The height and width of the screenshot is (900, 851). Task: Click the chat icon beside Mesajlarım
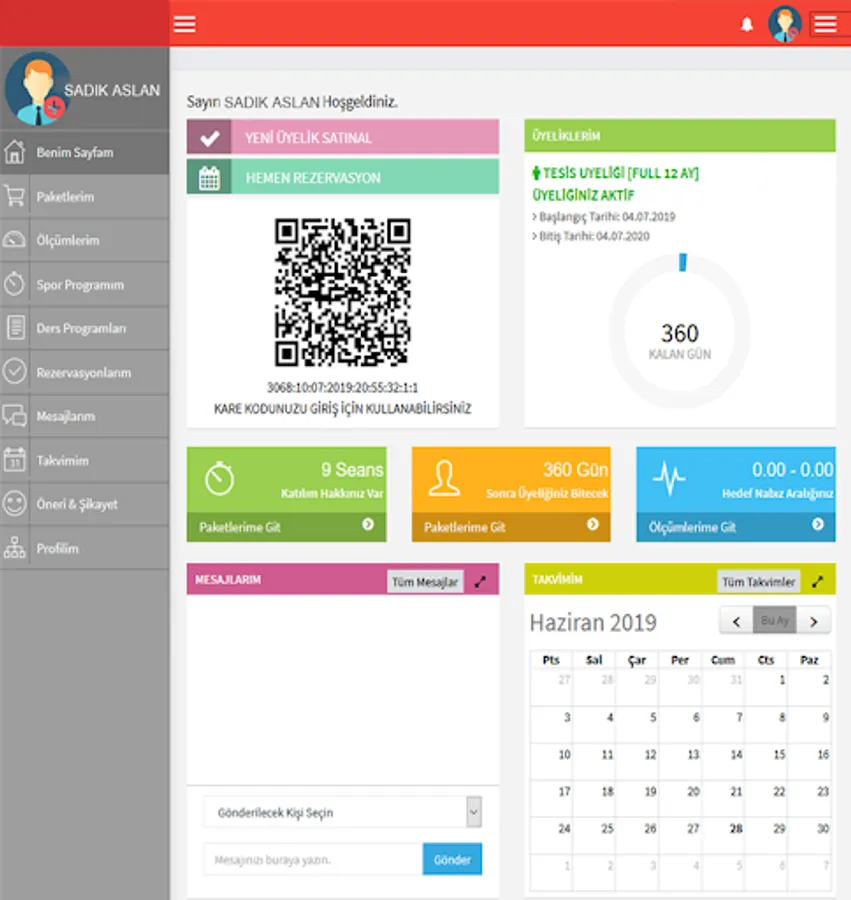click(x=14, y=416)
